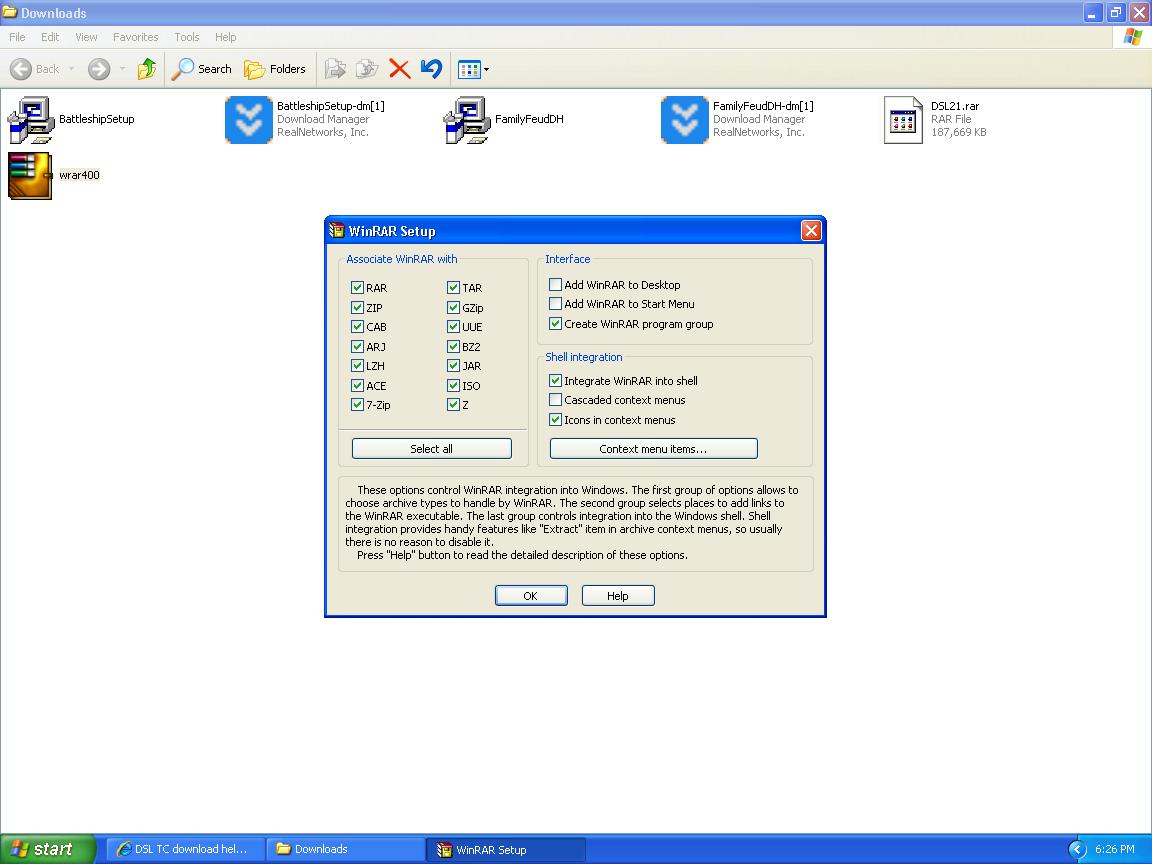Toggle the TAR association checkbox
Viewport: 1152px width, 864px height.
[453, 287]
